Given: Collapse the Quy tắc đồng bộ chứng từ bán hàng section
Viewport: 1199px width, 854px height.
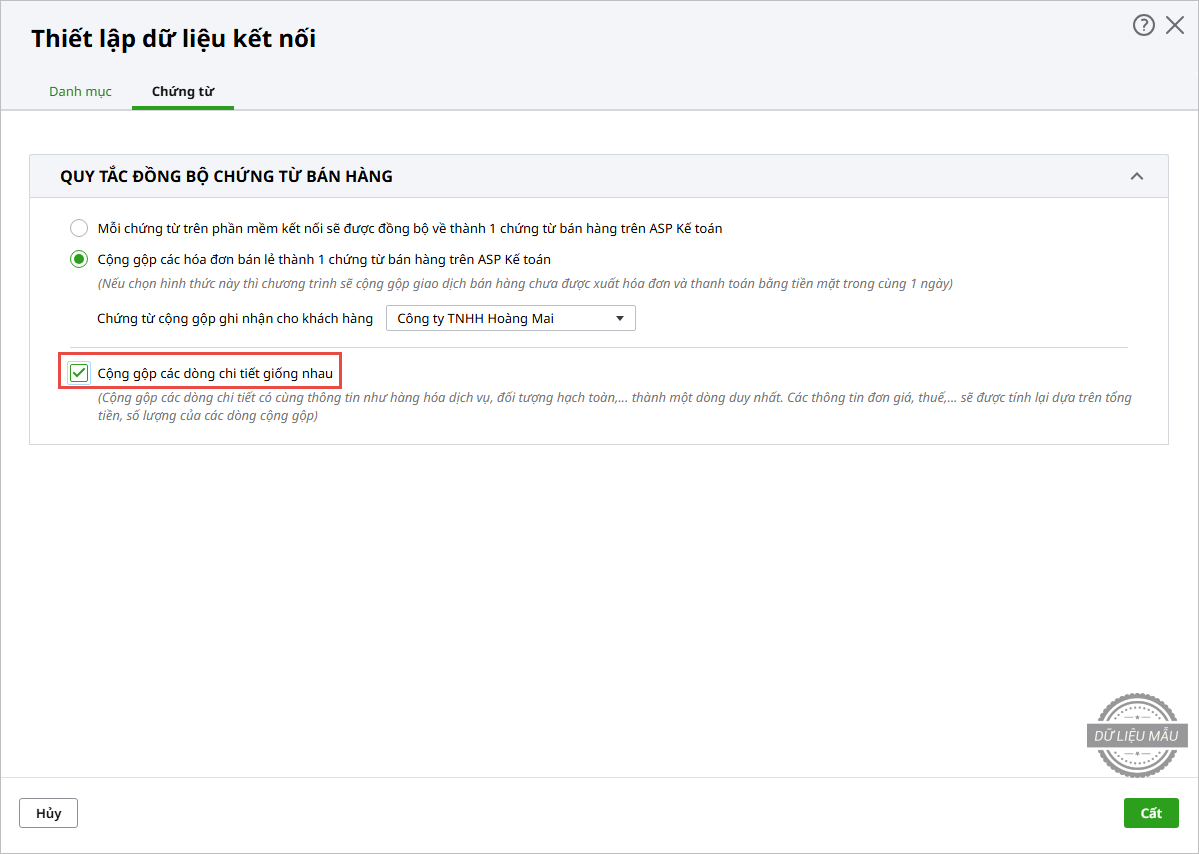Looking at the screenshot, I should point(1137,176).
